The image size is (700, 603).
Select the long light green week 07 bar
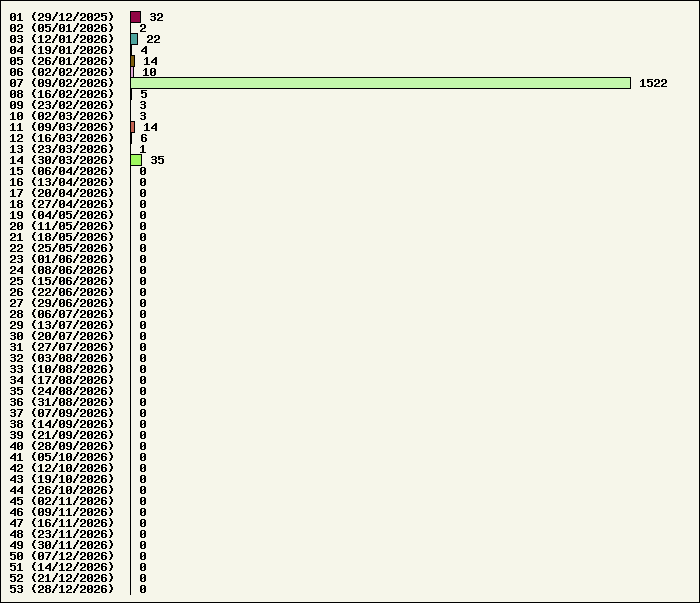coord(380,83)
